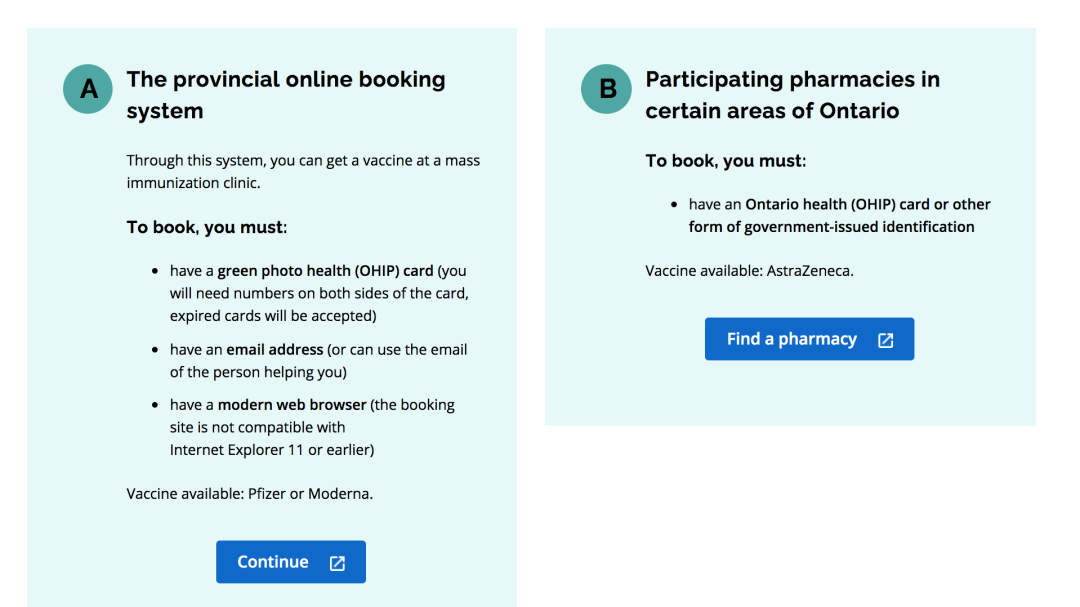Click the Participating pharmacies heading

(792, 95)
